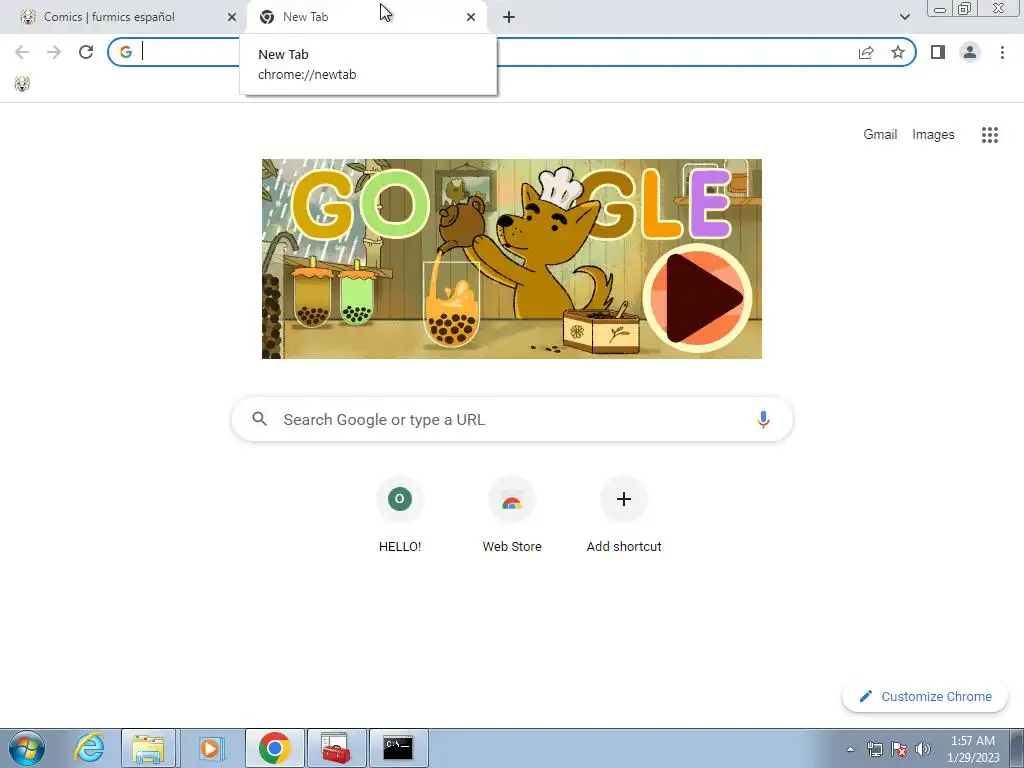The width and height of the screenshot is (1024, 768).
Task: Expand the tab search chevron
Action: pos(904,17)
